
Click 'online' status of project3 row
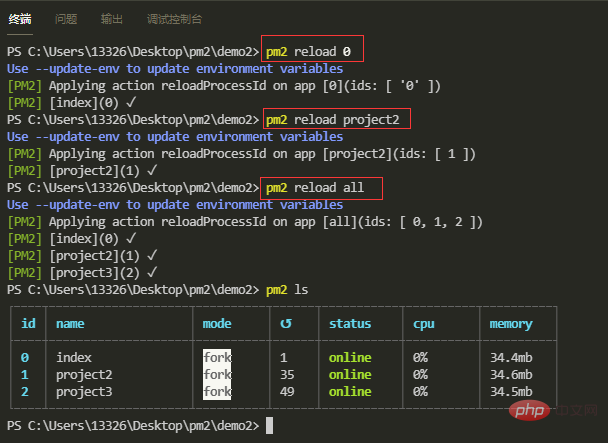350,391
